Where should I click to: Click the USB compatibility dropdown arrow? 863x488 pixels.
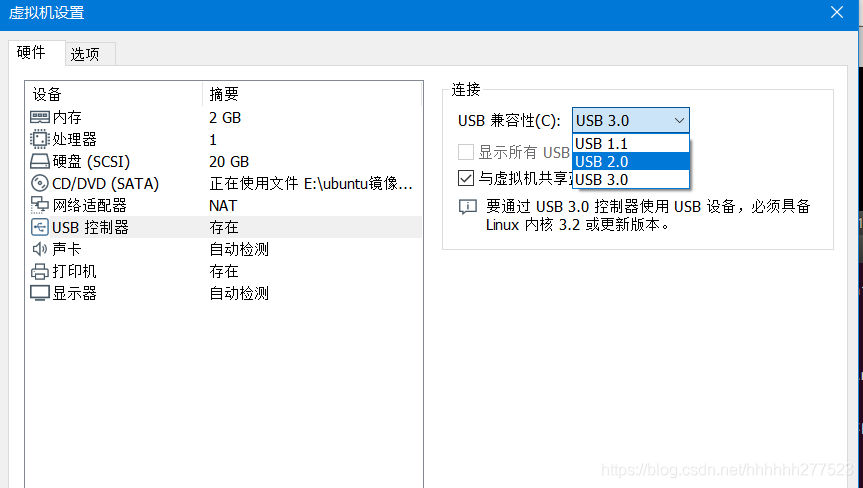point(679,120)
